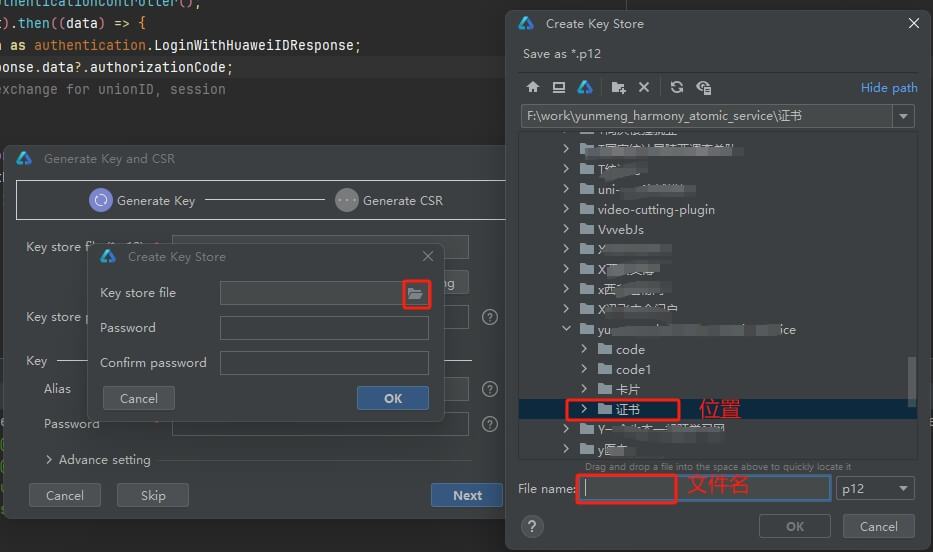Click Next in Generate Key and CSR

(x=467, y=495)
